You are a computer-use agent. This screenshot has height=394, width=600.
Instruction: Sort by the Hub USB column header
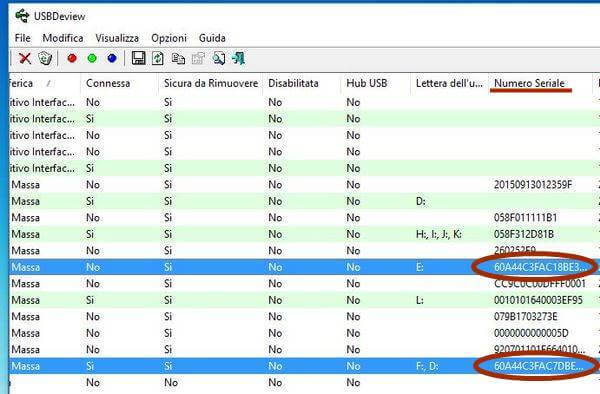point(375,83)
